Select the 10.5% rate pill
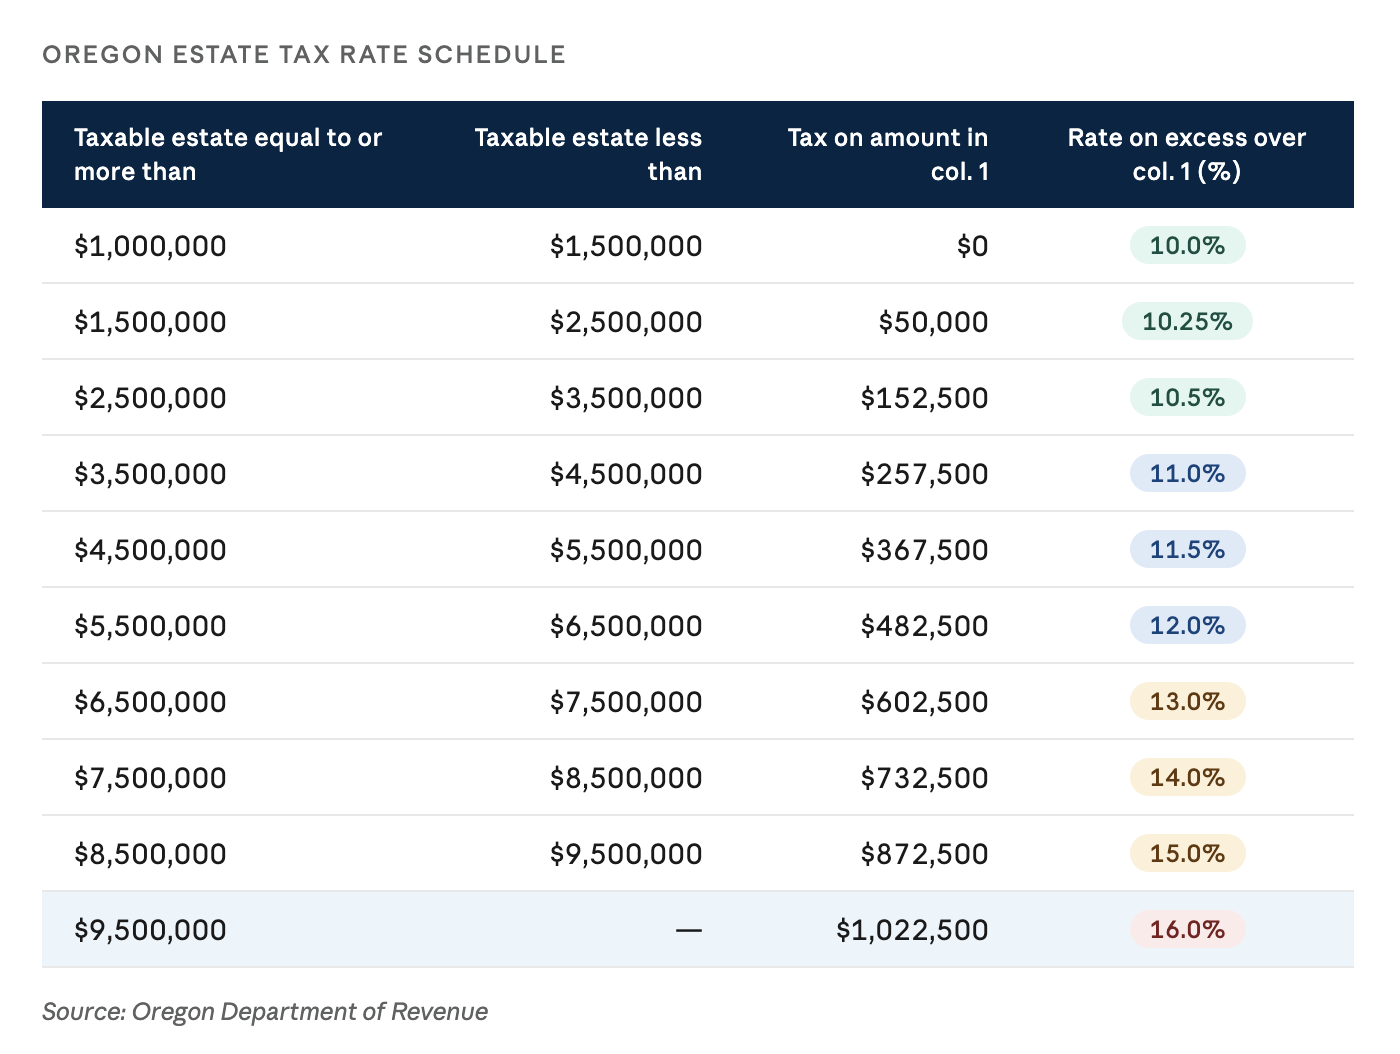1400x1054 pixels. tap(1187, 398)
